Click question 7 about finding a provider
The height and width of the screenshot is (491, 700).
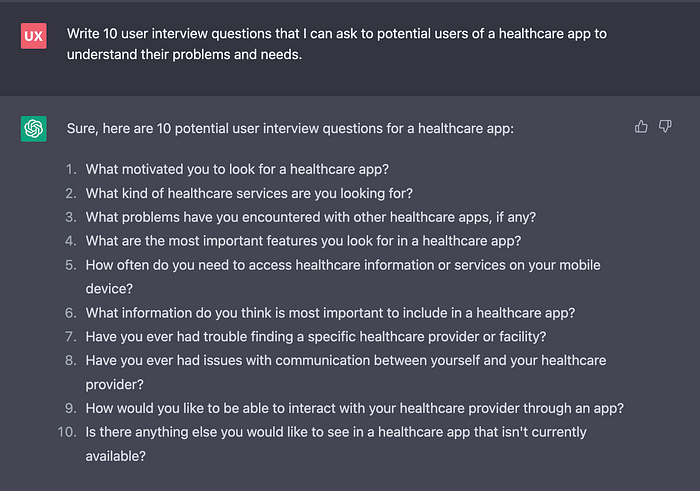(316, 337)
